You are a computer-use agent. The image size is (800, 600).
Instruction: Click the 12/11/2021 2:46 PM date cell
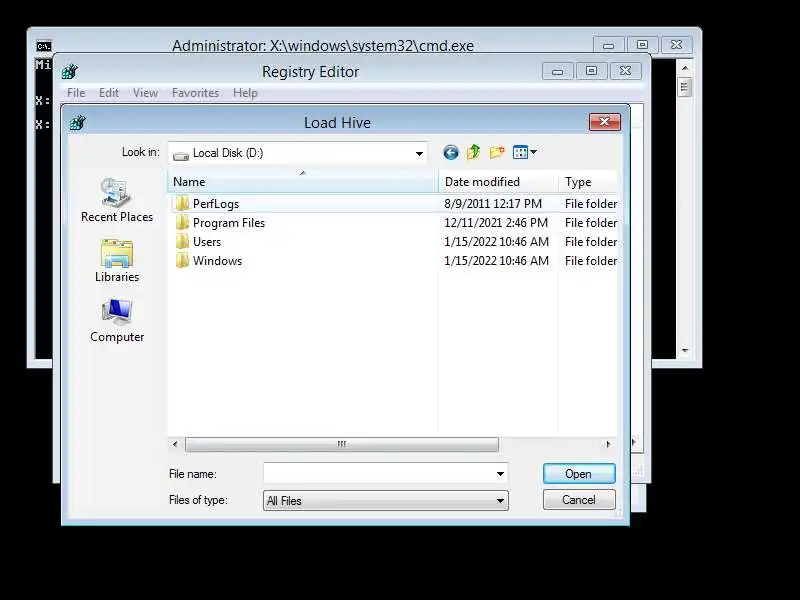(496, 222)
